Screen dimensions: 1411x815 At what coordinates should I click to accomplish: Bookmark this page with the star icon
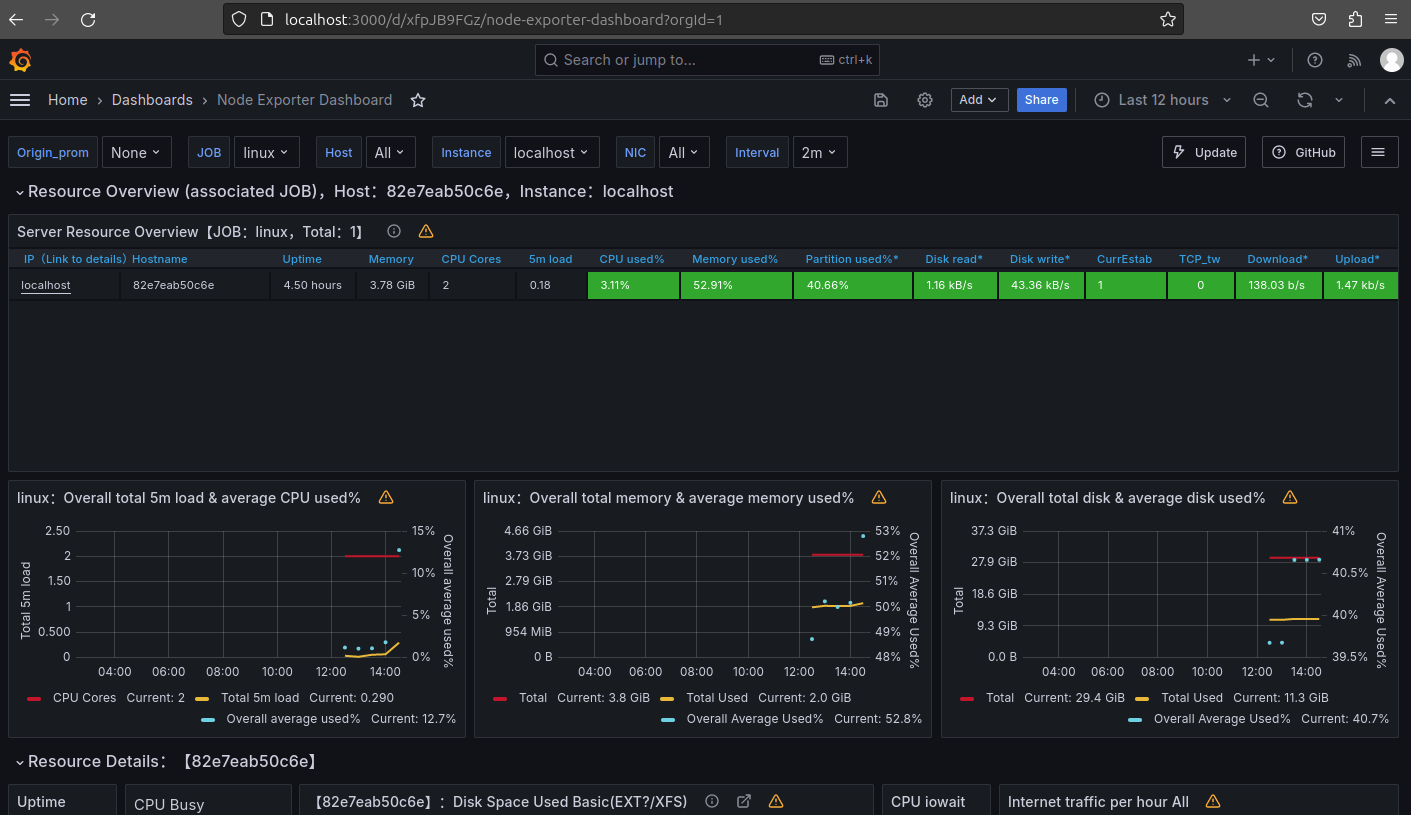pos(1167,19)
